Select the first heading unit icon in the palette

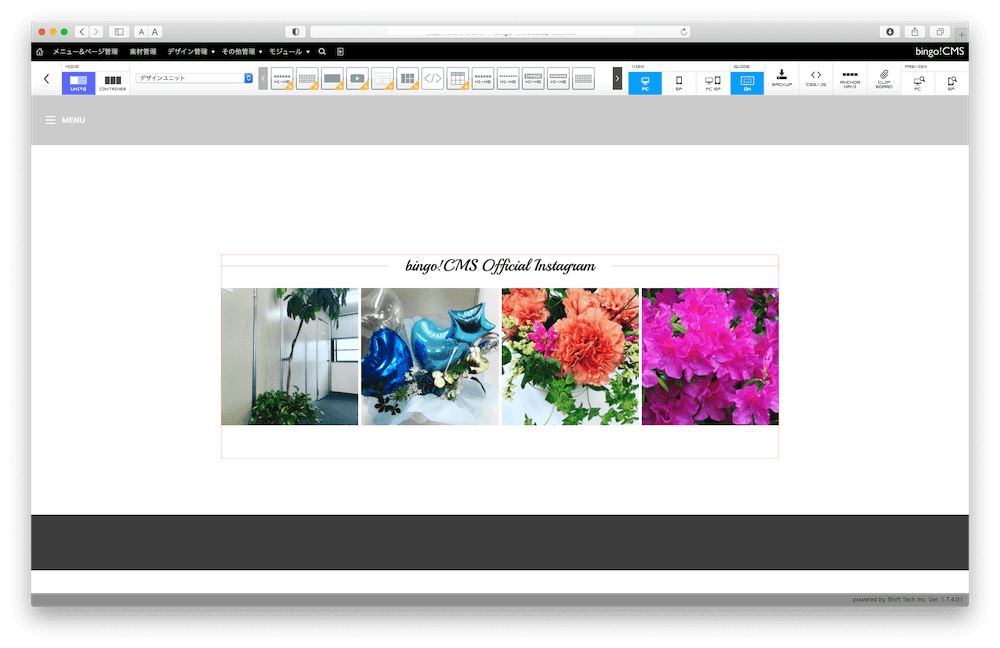(x=282, y=78)
